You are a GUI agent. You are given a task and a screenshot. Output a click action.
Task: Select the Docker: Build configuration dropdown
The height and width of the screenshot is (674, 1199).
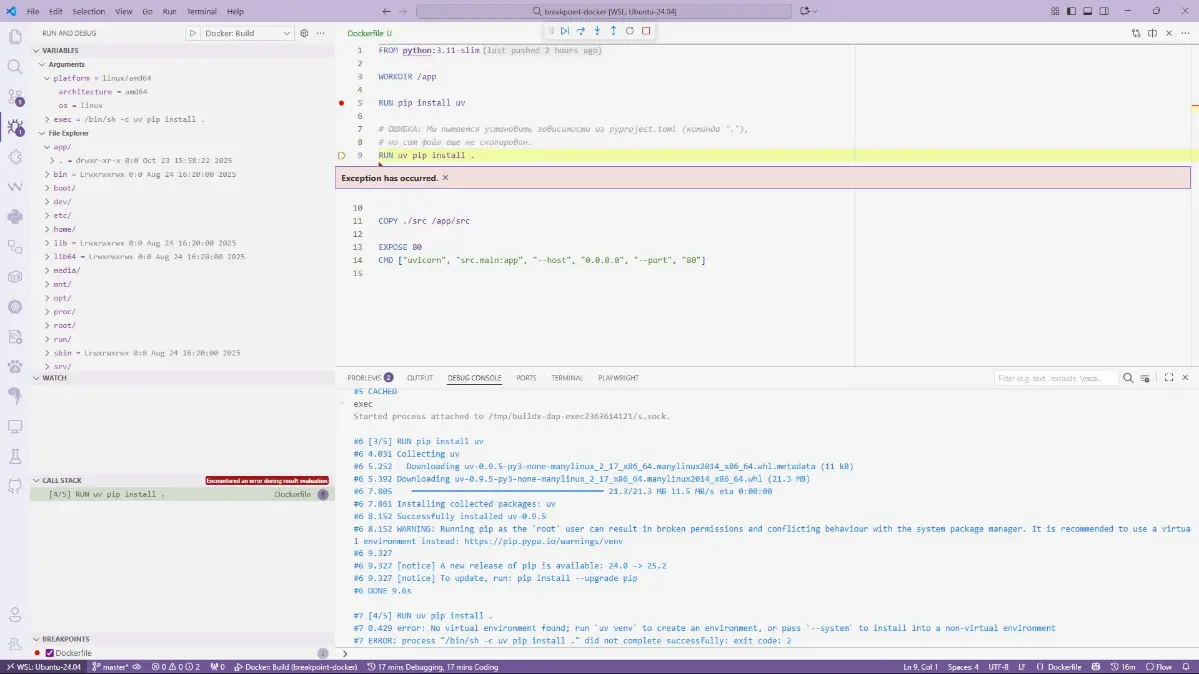pos(247,33)
